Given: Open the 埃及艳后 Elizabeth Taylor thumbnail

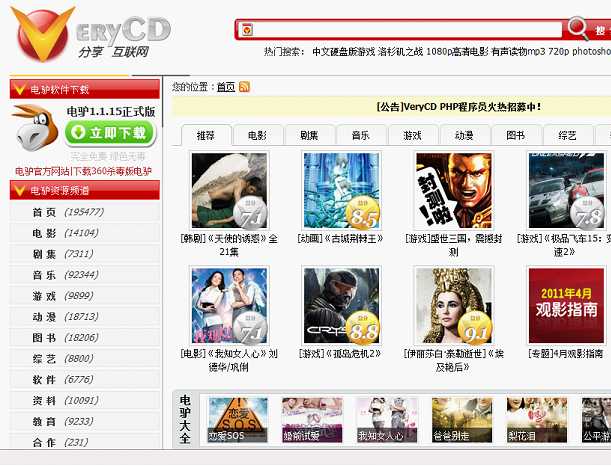Looking at the screenshot, I should pos(454,306).
